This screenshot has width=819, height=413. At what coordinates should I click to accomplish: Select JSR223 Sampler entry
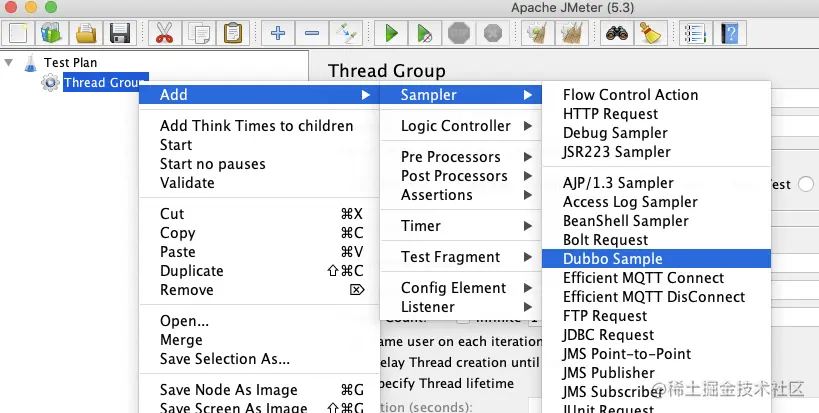[x=656, y=152]
